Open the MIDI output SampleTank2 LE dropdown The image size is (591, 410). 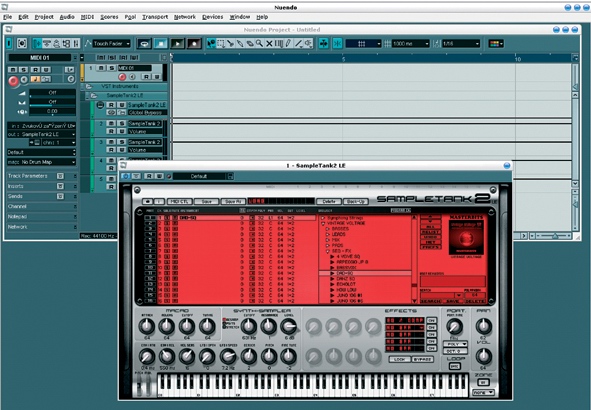coord(41,135)
